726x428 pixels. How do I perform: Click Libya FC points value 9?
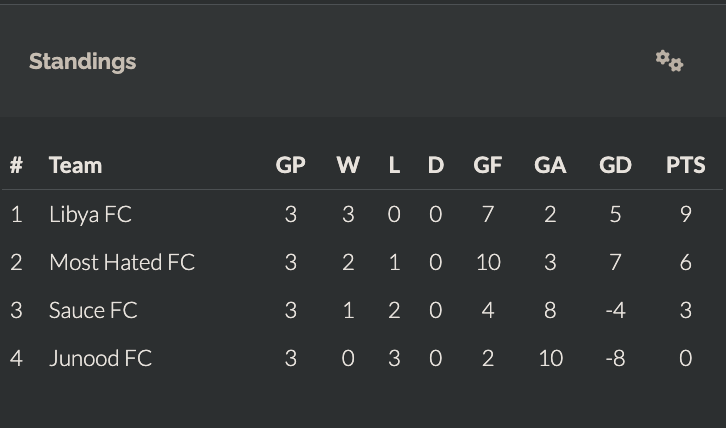pyautogui.click(x=686, y=214)
